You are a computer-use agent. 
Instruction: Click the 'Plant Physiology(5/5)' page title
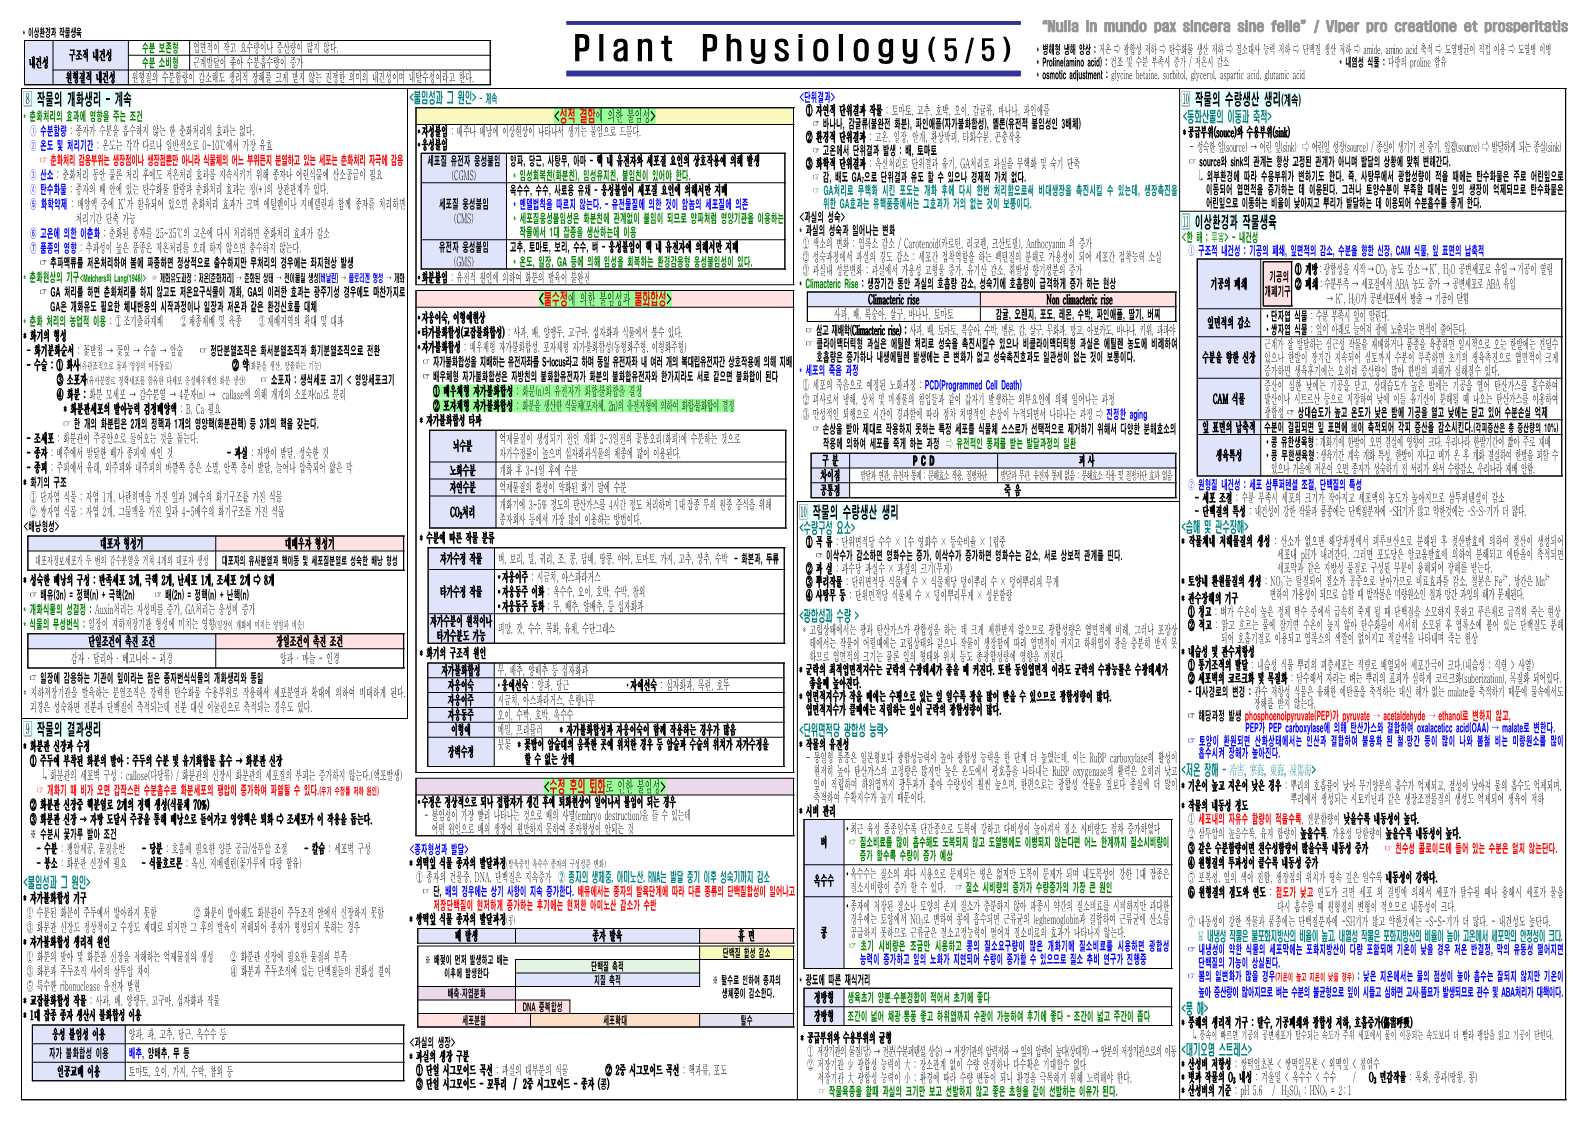pos(793,48)
